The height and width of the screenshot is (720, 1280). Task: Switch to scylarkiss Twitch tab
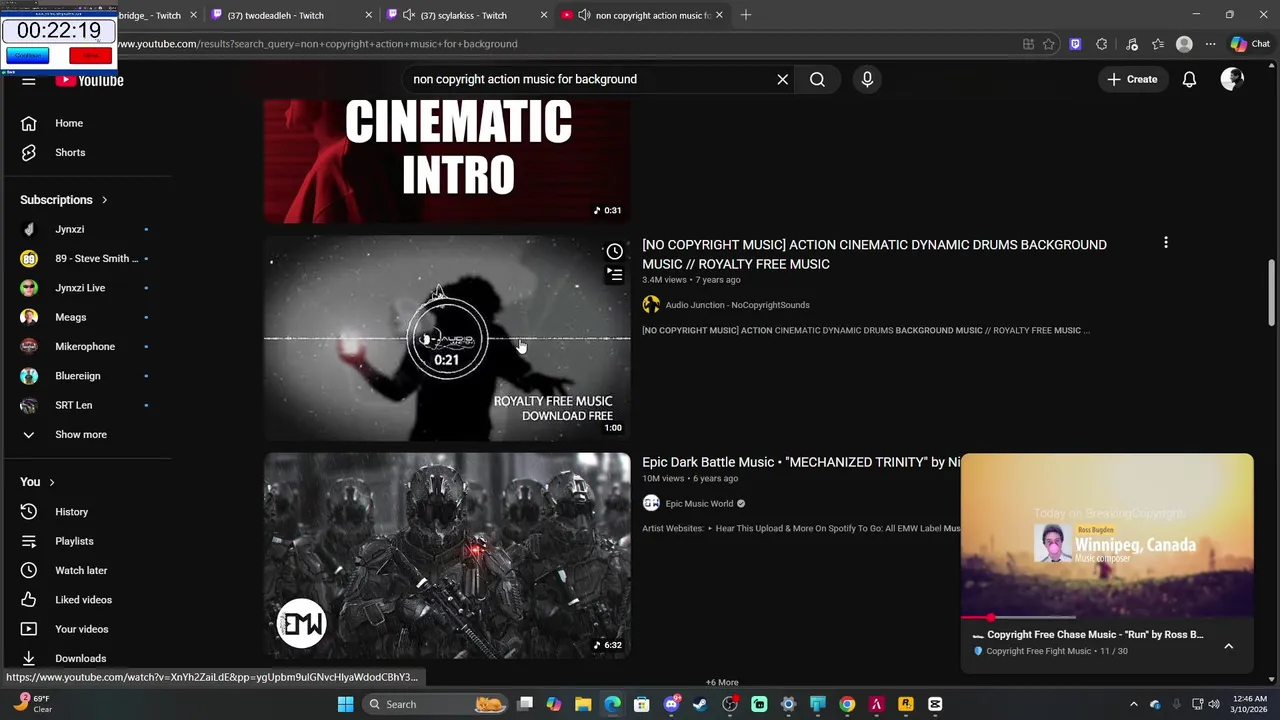(463, 15)
